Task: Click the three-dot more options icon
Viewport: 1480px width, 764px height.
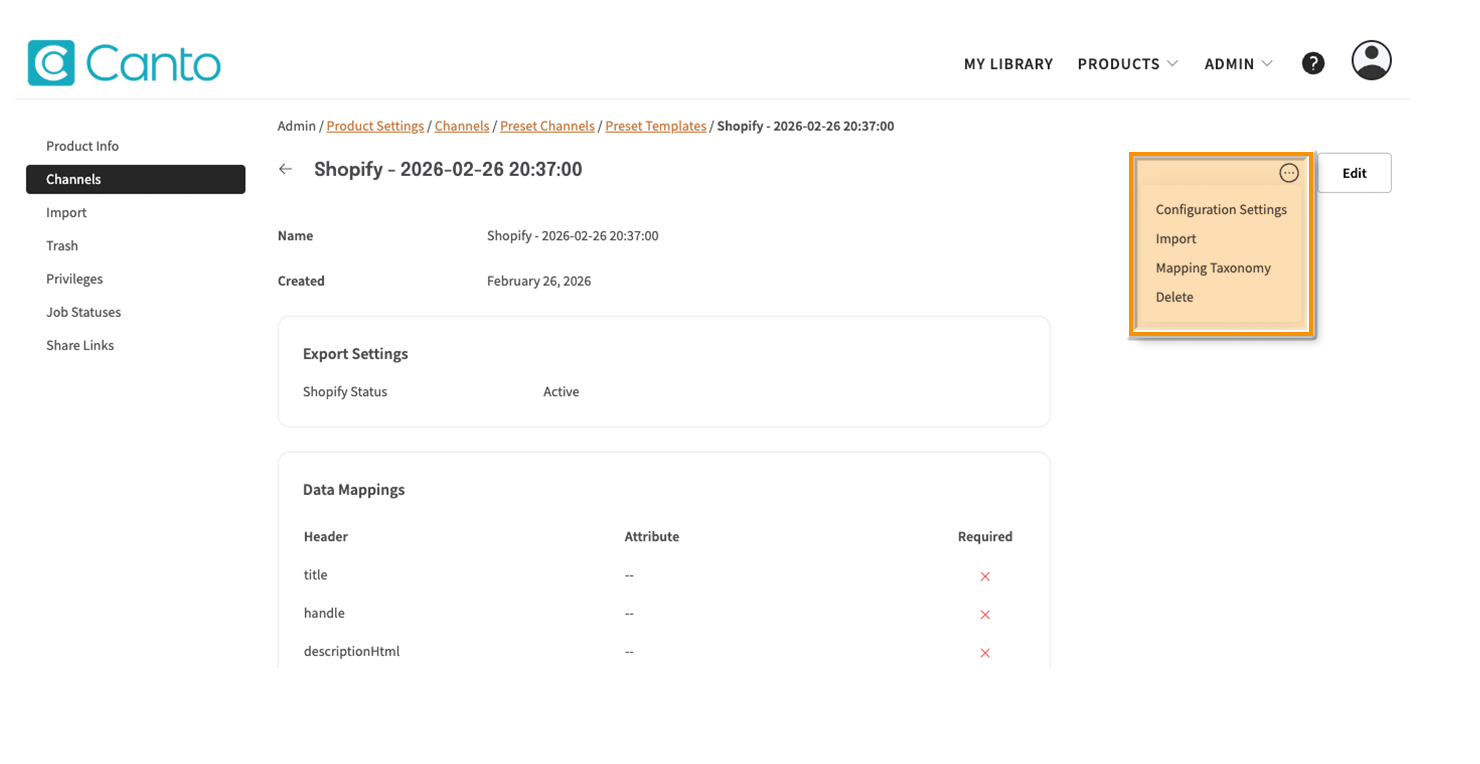Action: click(1289, 173)
